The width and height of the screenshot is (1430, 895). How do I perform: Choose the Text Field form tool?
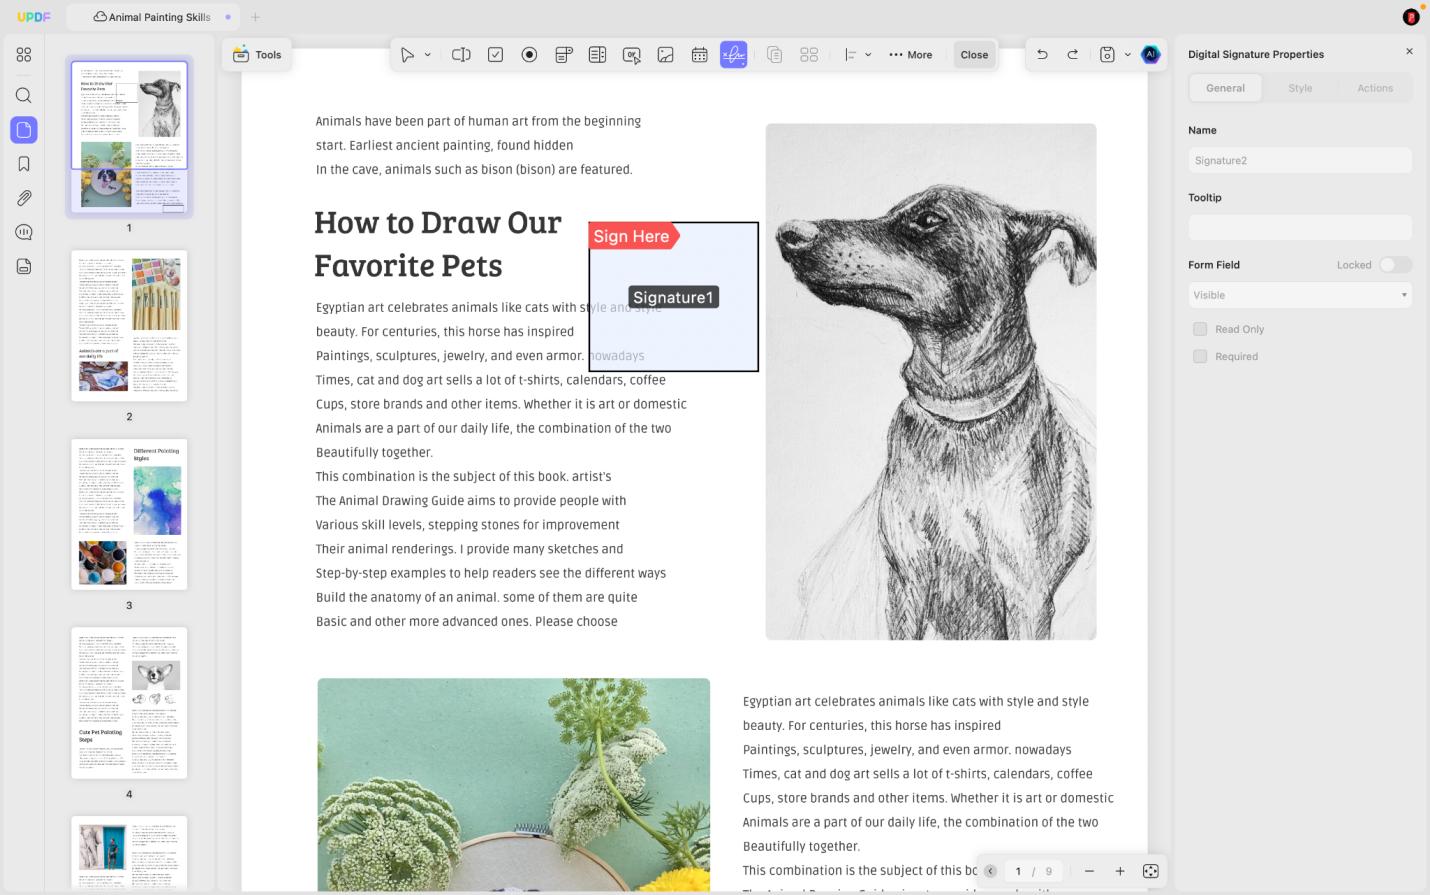pos(461,55)
